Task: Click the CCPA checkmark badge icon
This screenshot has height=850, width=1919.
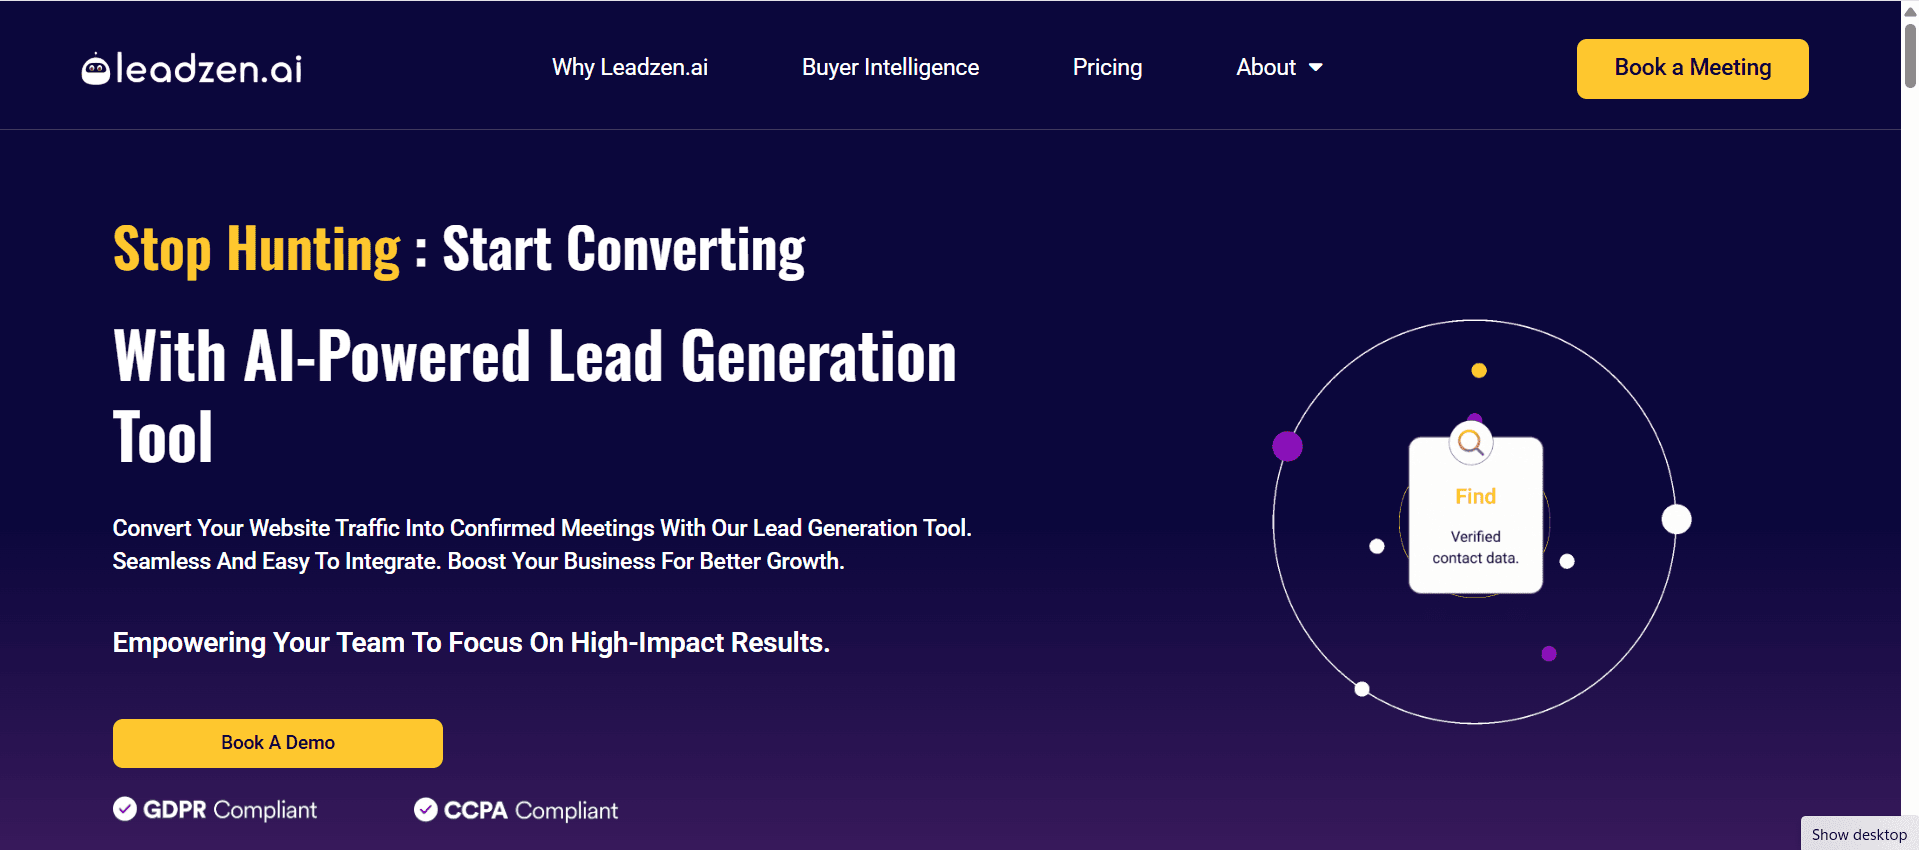Action: click(426, 810)
